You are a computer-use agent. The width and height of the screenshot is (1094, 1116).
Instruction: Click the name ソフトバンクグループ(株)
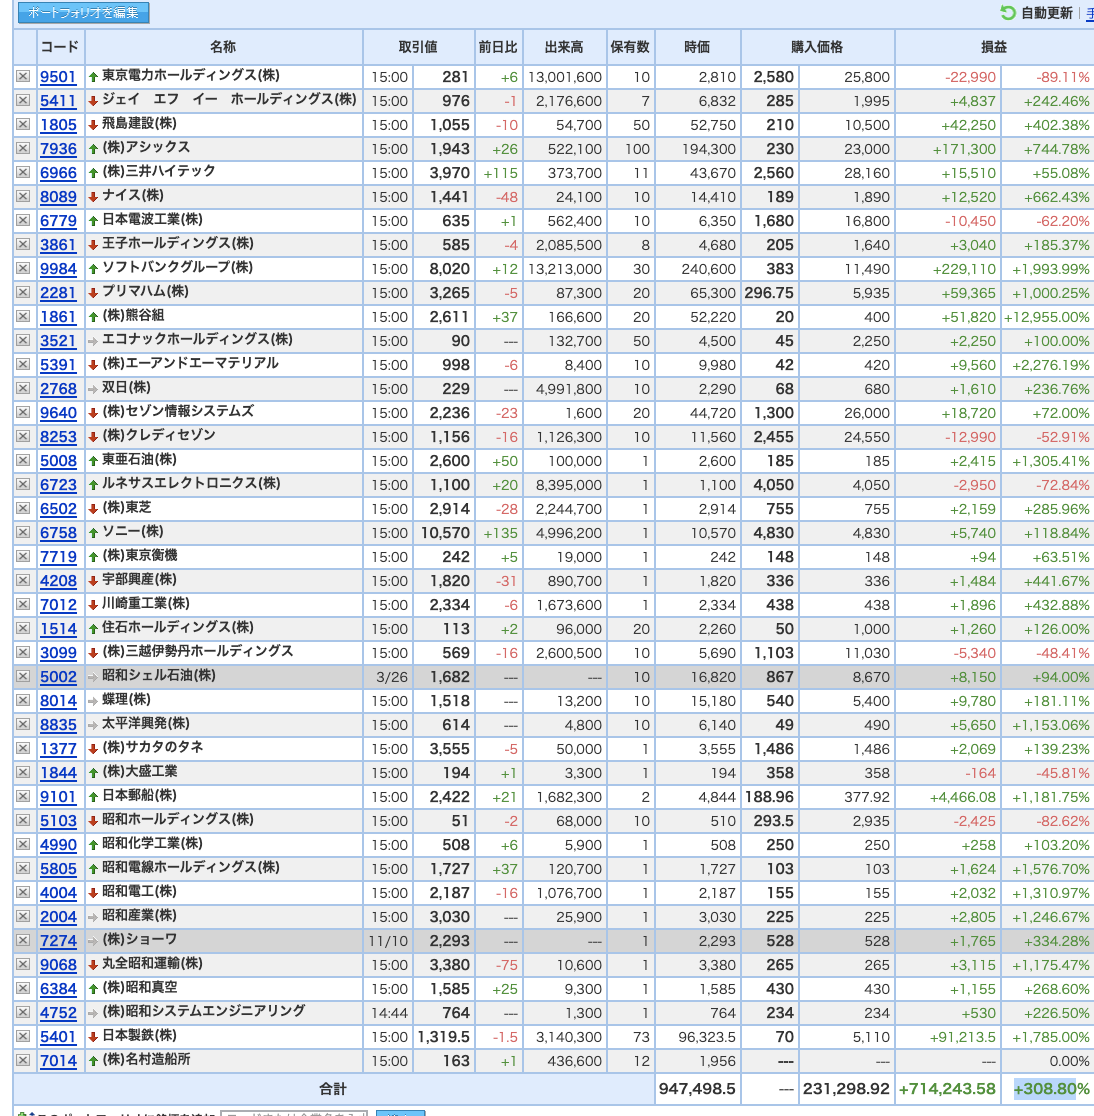click(177, 268)
